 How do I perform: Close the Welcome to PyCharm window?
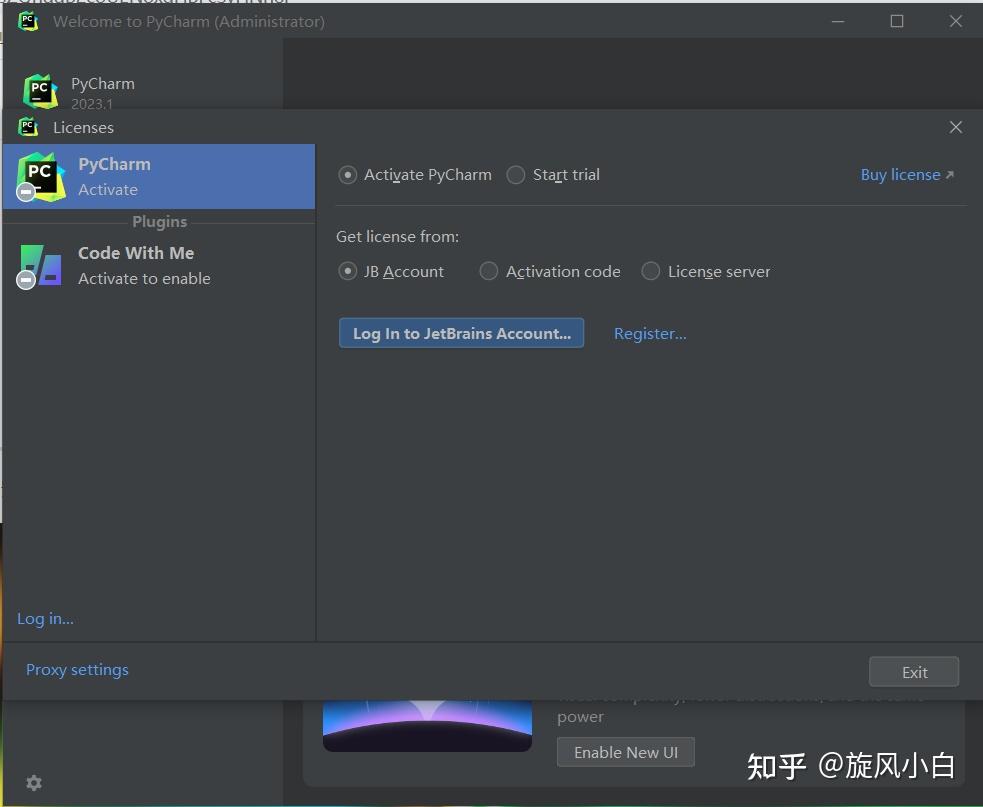click(x=955, y=21)
